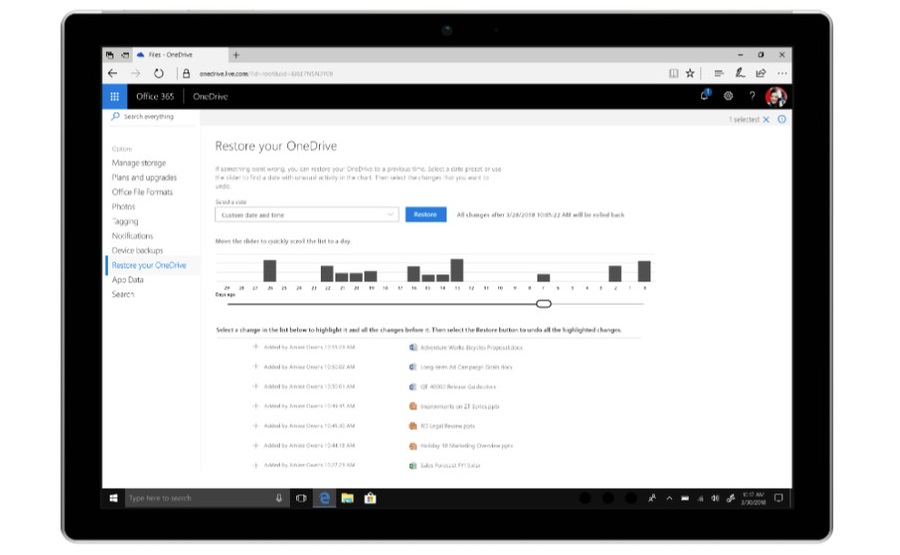Screen dimensions: 900x555
Task: Select Photos in the options sidebar
Action: [x=123, y=207]
